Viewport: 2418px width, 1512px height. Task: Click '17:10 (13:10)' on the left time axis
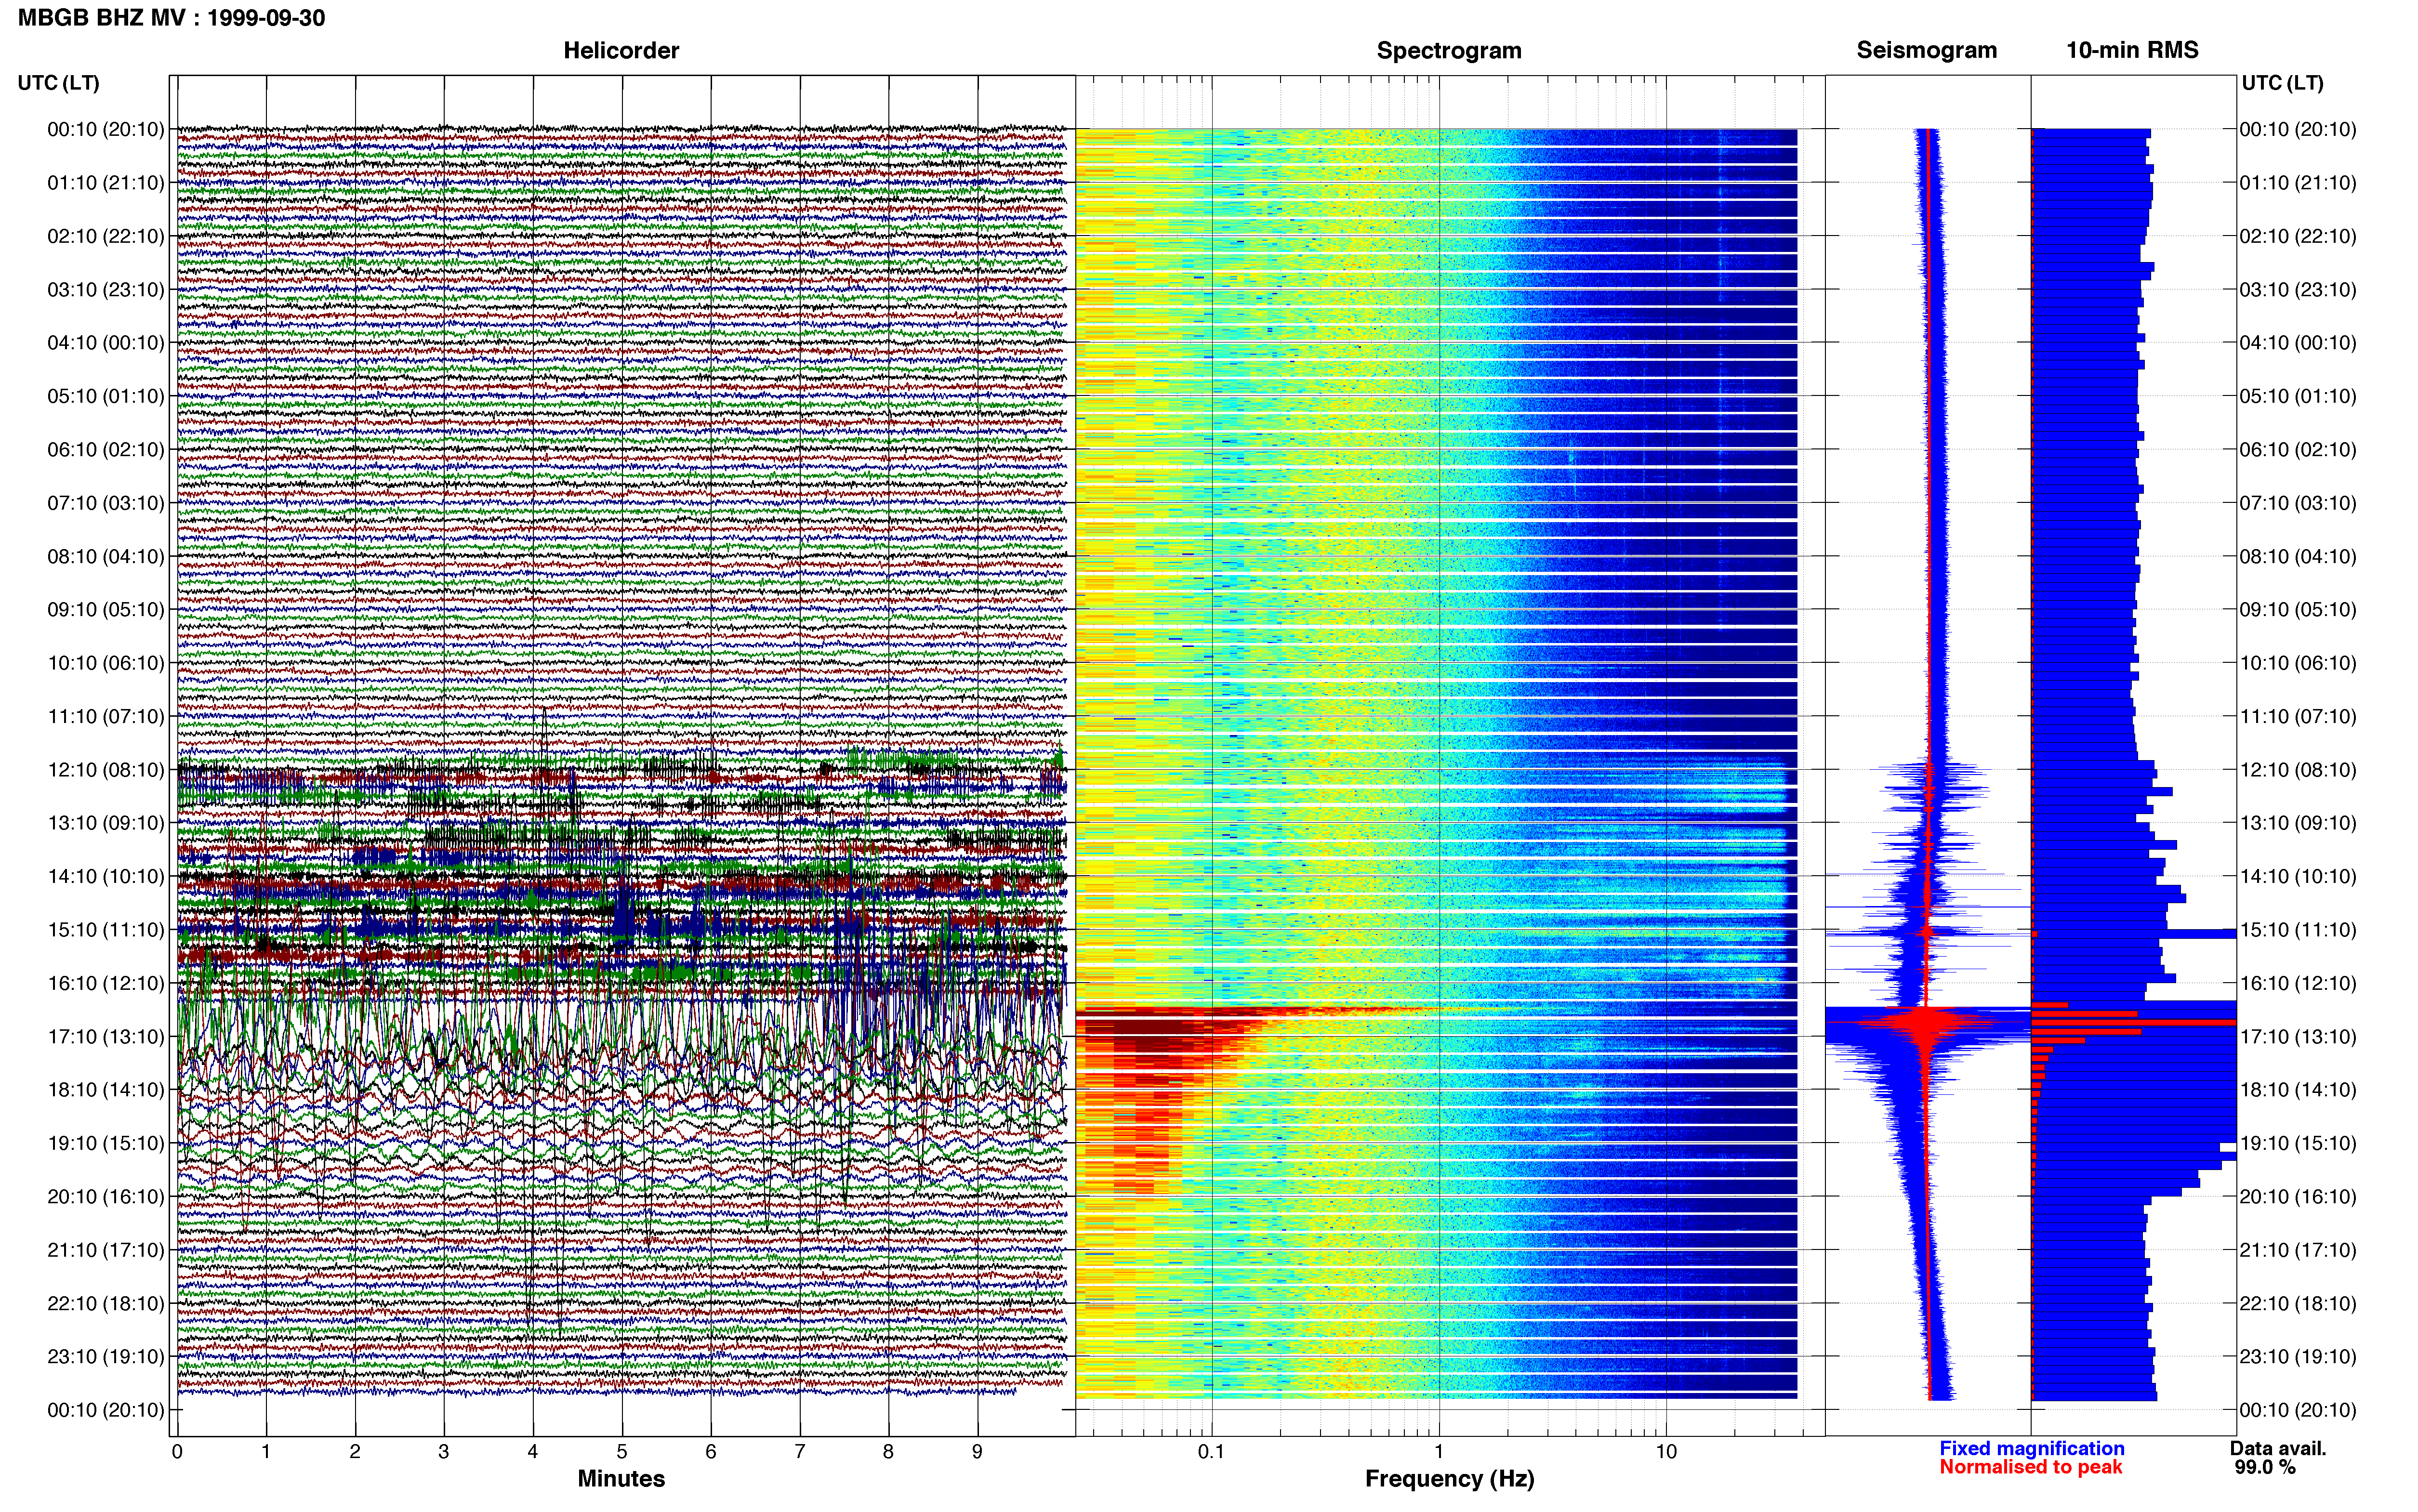(x=106, y=1036)
